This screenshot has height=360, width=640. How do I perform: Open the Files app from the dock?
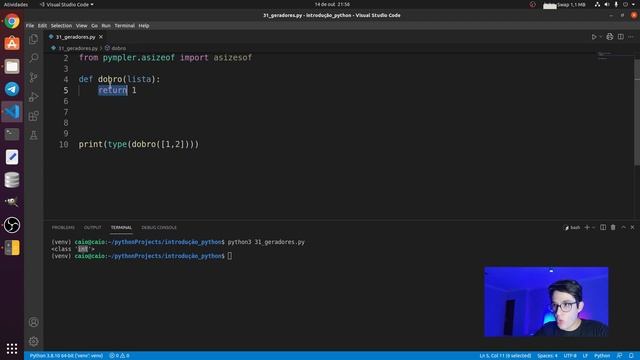click(12, 66)
